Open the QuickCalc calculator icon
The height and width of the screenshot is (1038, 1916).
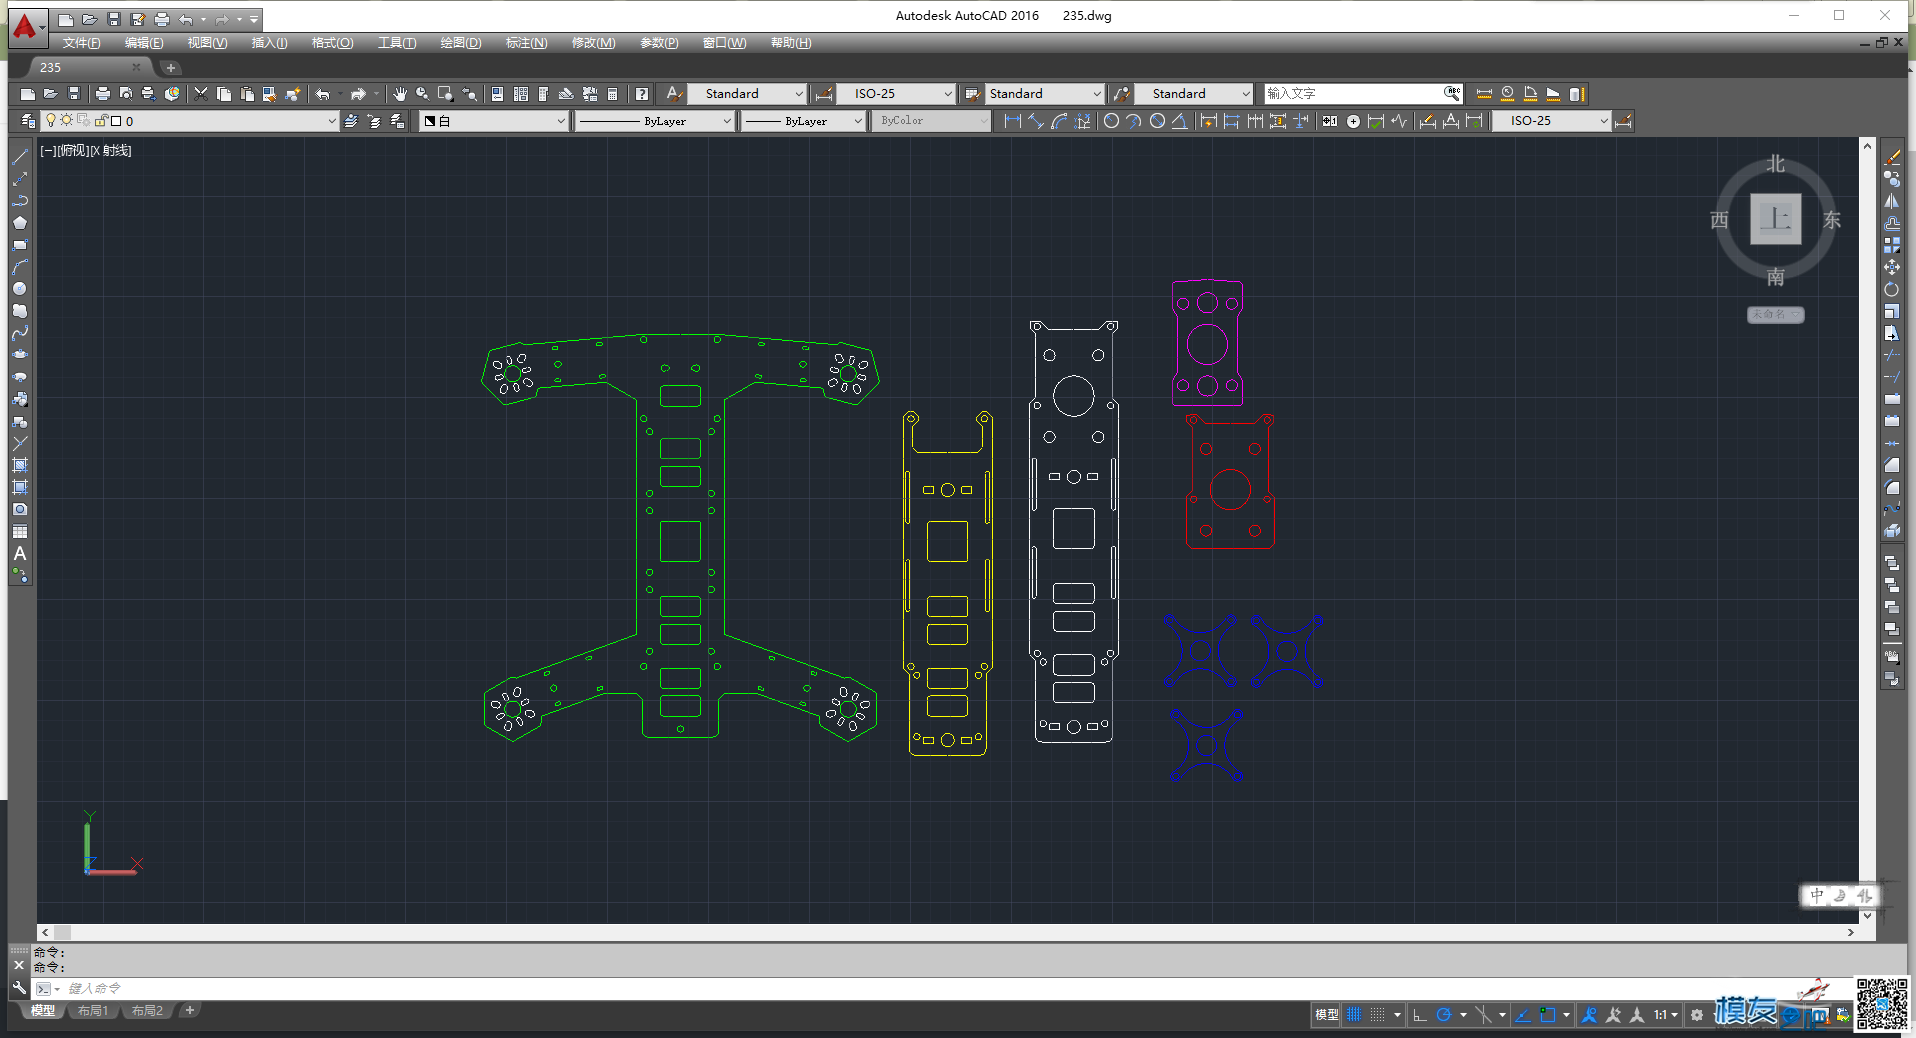tap(613, 94)
